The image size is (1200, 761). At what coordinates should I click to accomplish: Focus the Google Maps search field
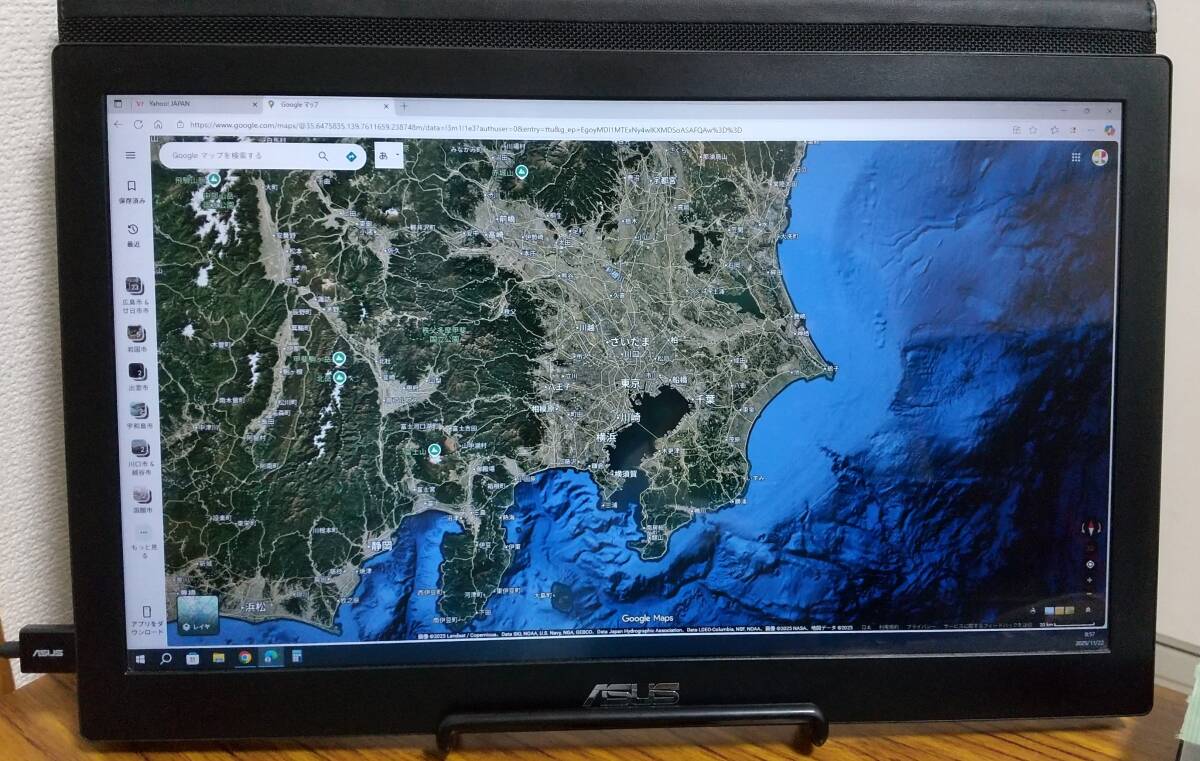pos(238,156)
